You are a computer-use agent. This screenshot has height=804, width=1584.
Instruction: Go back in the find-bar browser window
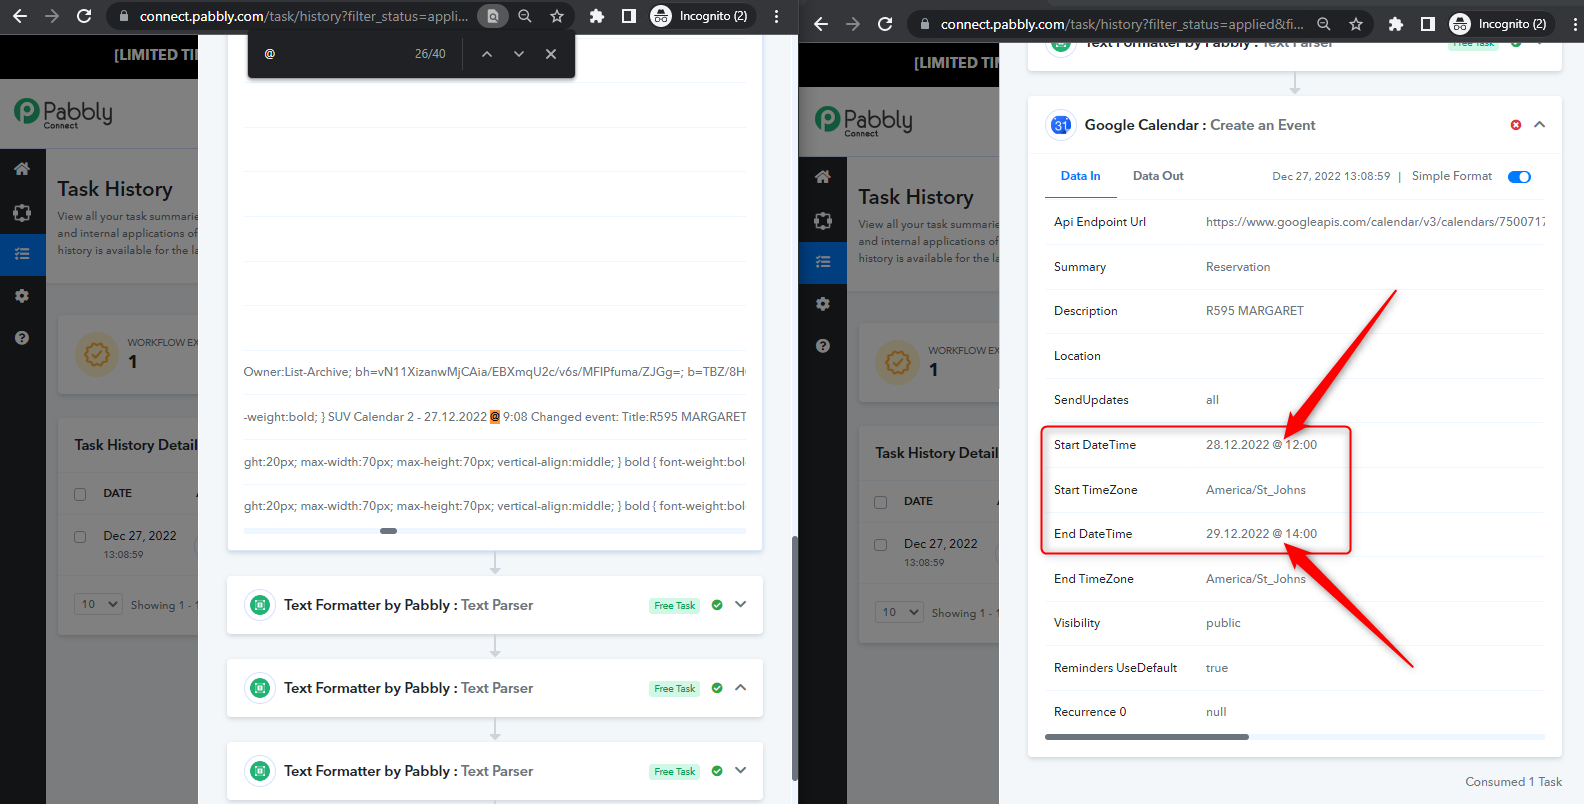coord(20,16)
